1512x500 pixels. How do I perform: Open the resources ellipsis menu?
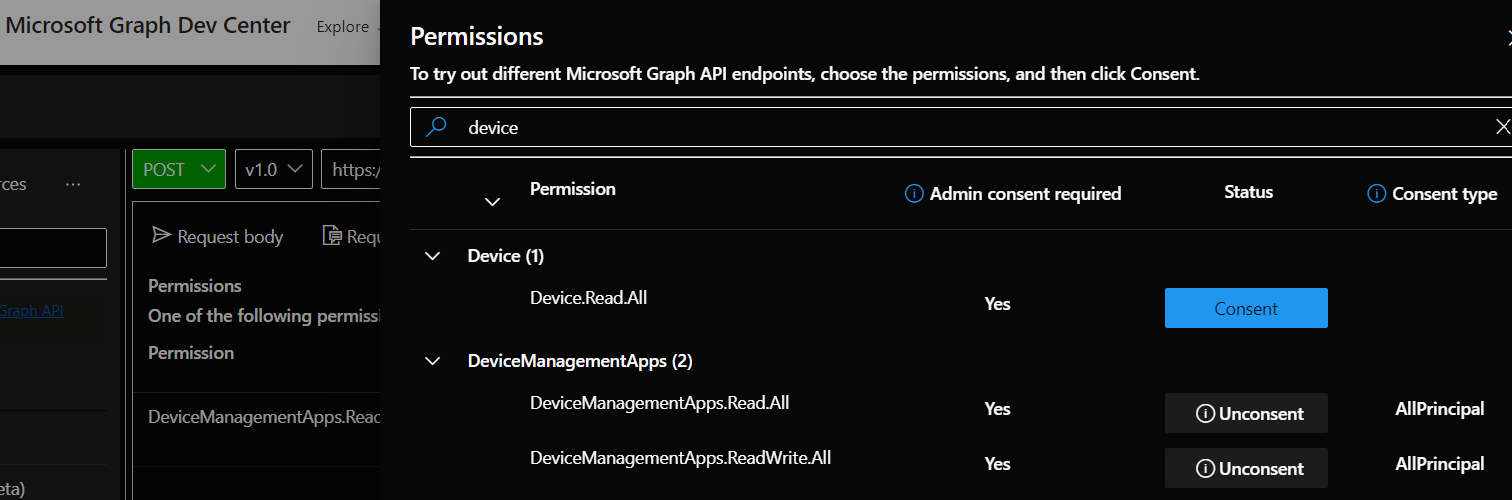tap(72, 185)
